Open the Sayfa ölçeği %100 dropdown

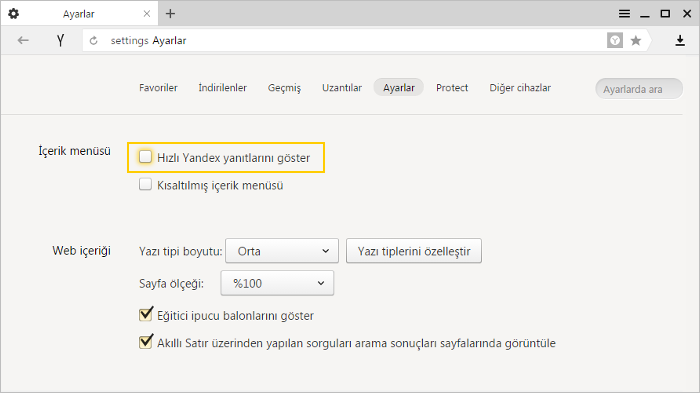[277, 283]
